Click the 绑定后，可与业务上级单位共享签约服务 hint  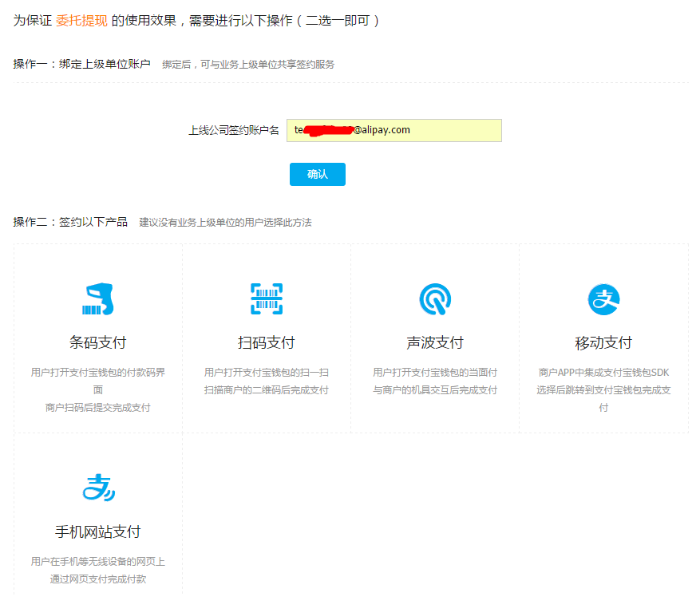[248, 65]
